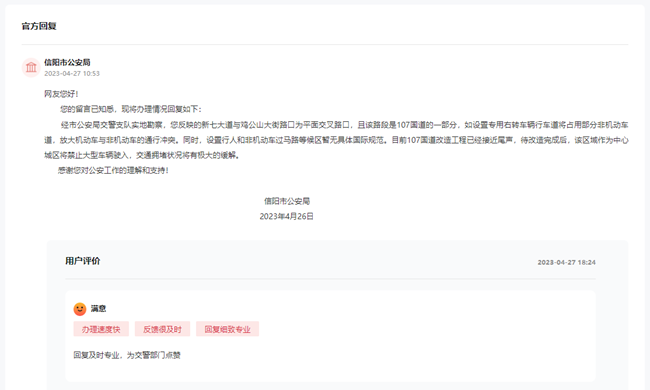Click the line starting 城区将禁止大型车辆驶入
This screenshot has width=650, height=390.
point(142,155)
